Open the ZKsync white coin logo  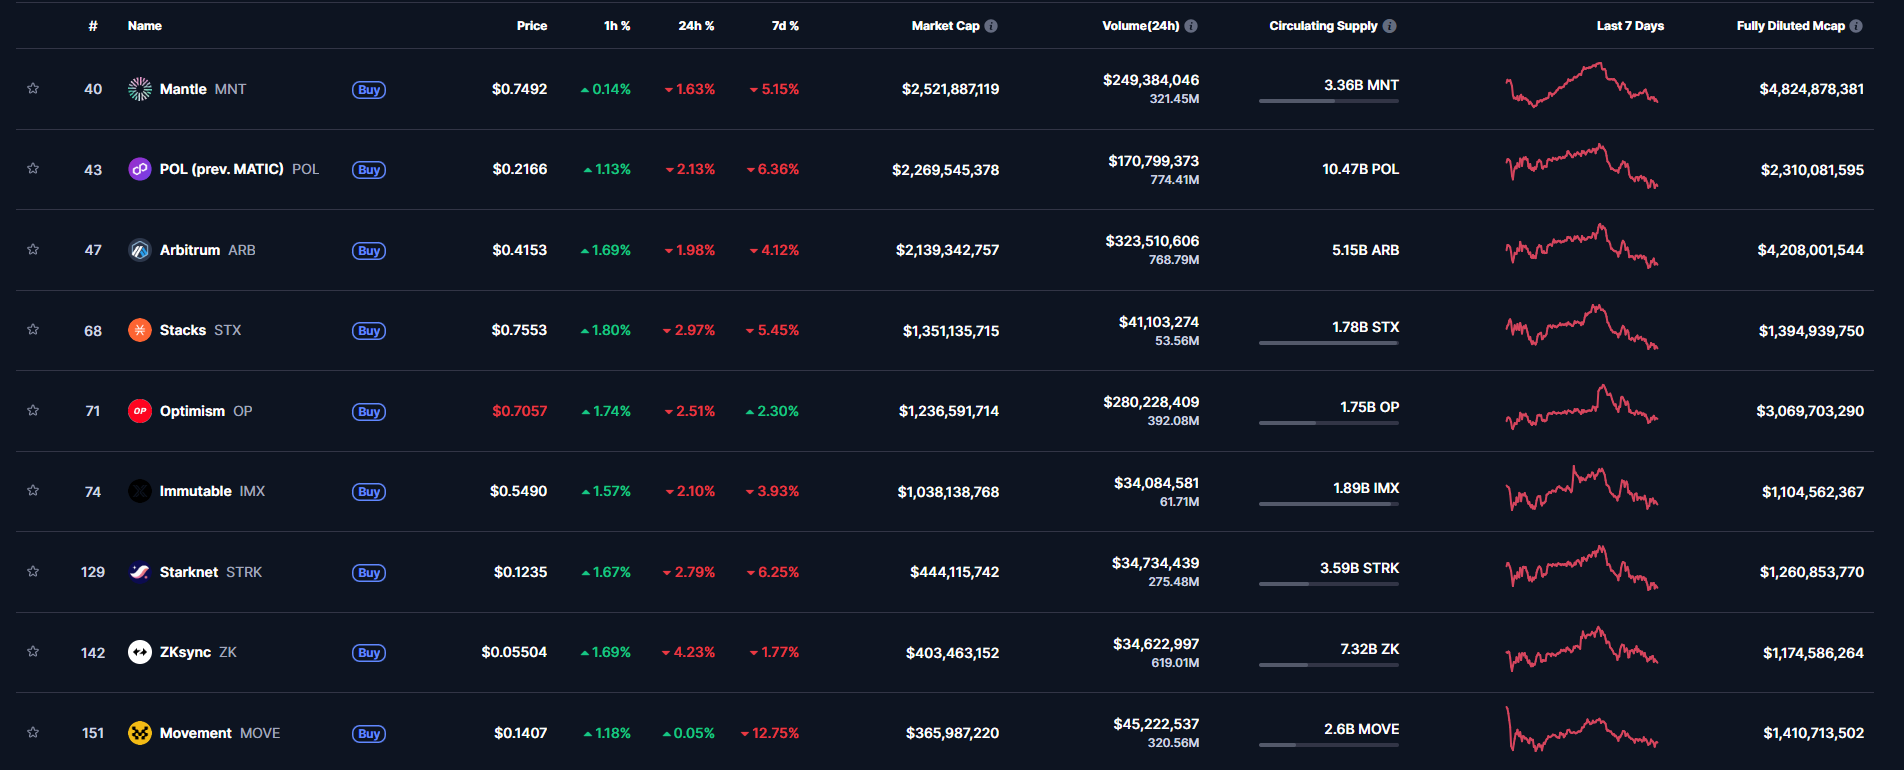coord(140,652)
